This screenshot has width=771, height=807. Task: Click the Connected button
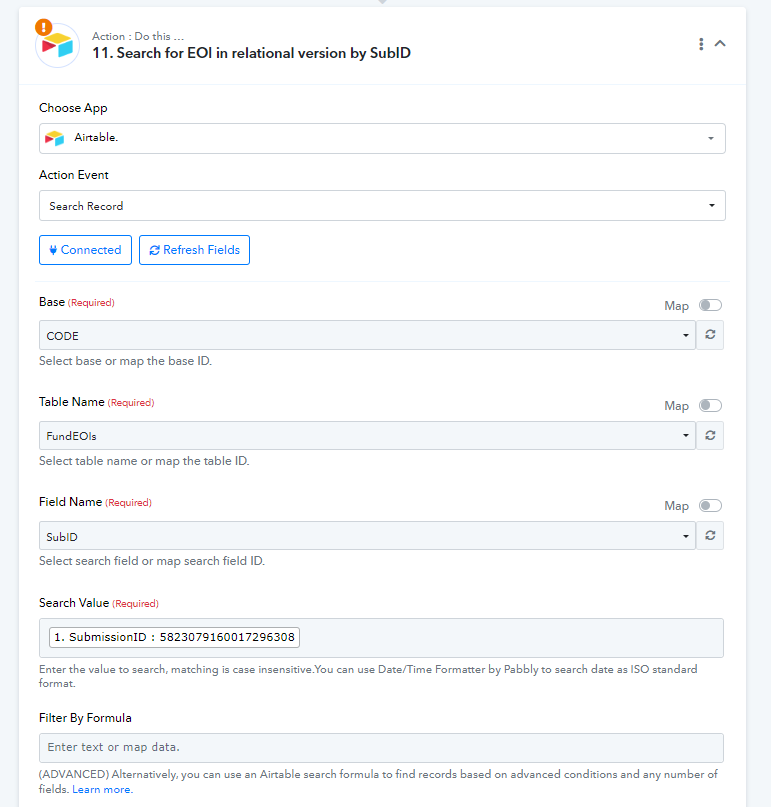(x=85, y=250)
